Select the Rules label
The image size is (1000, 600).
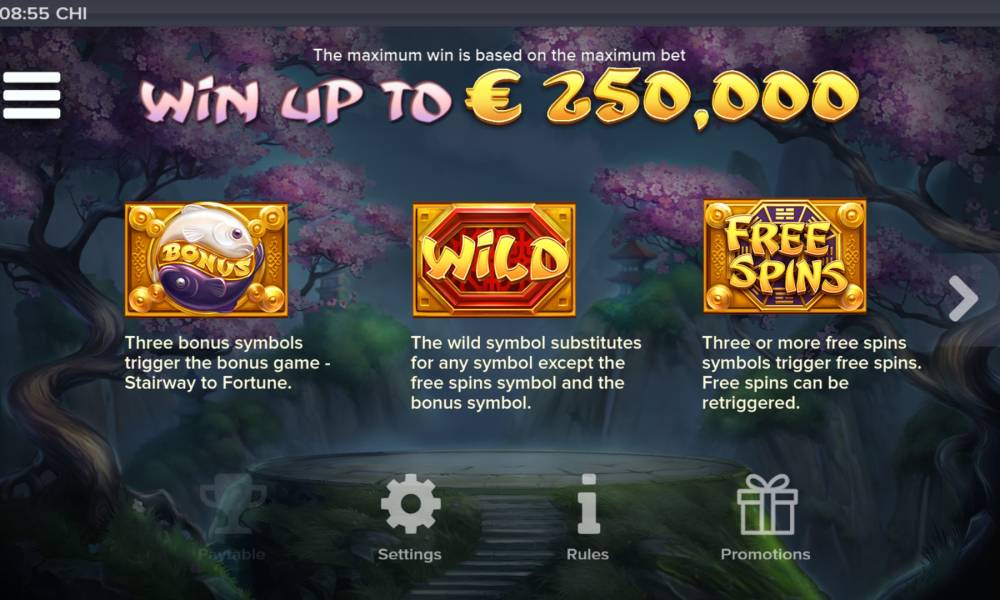[x=587, y=554]
